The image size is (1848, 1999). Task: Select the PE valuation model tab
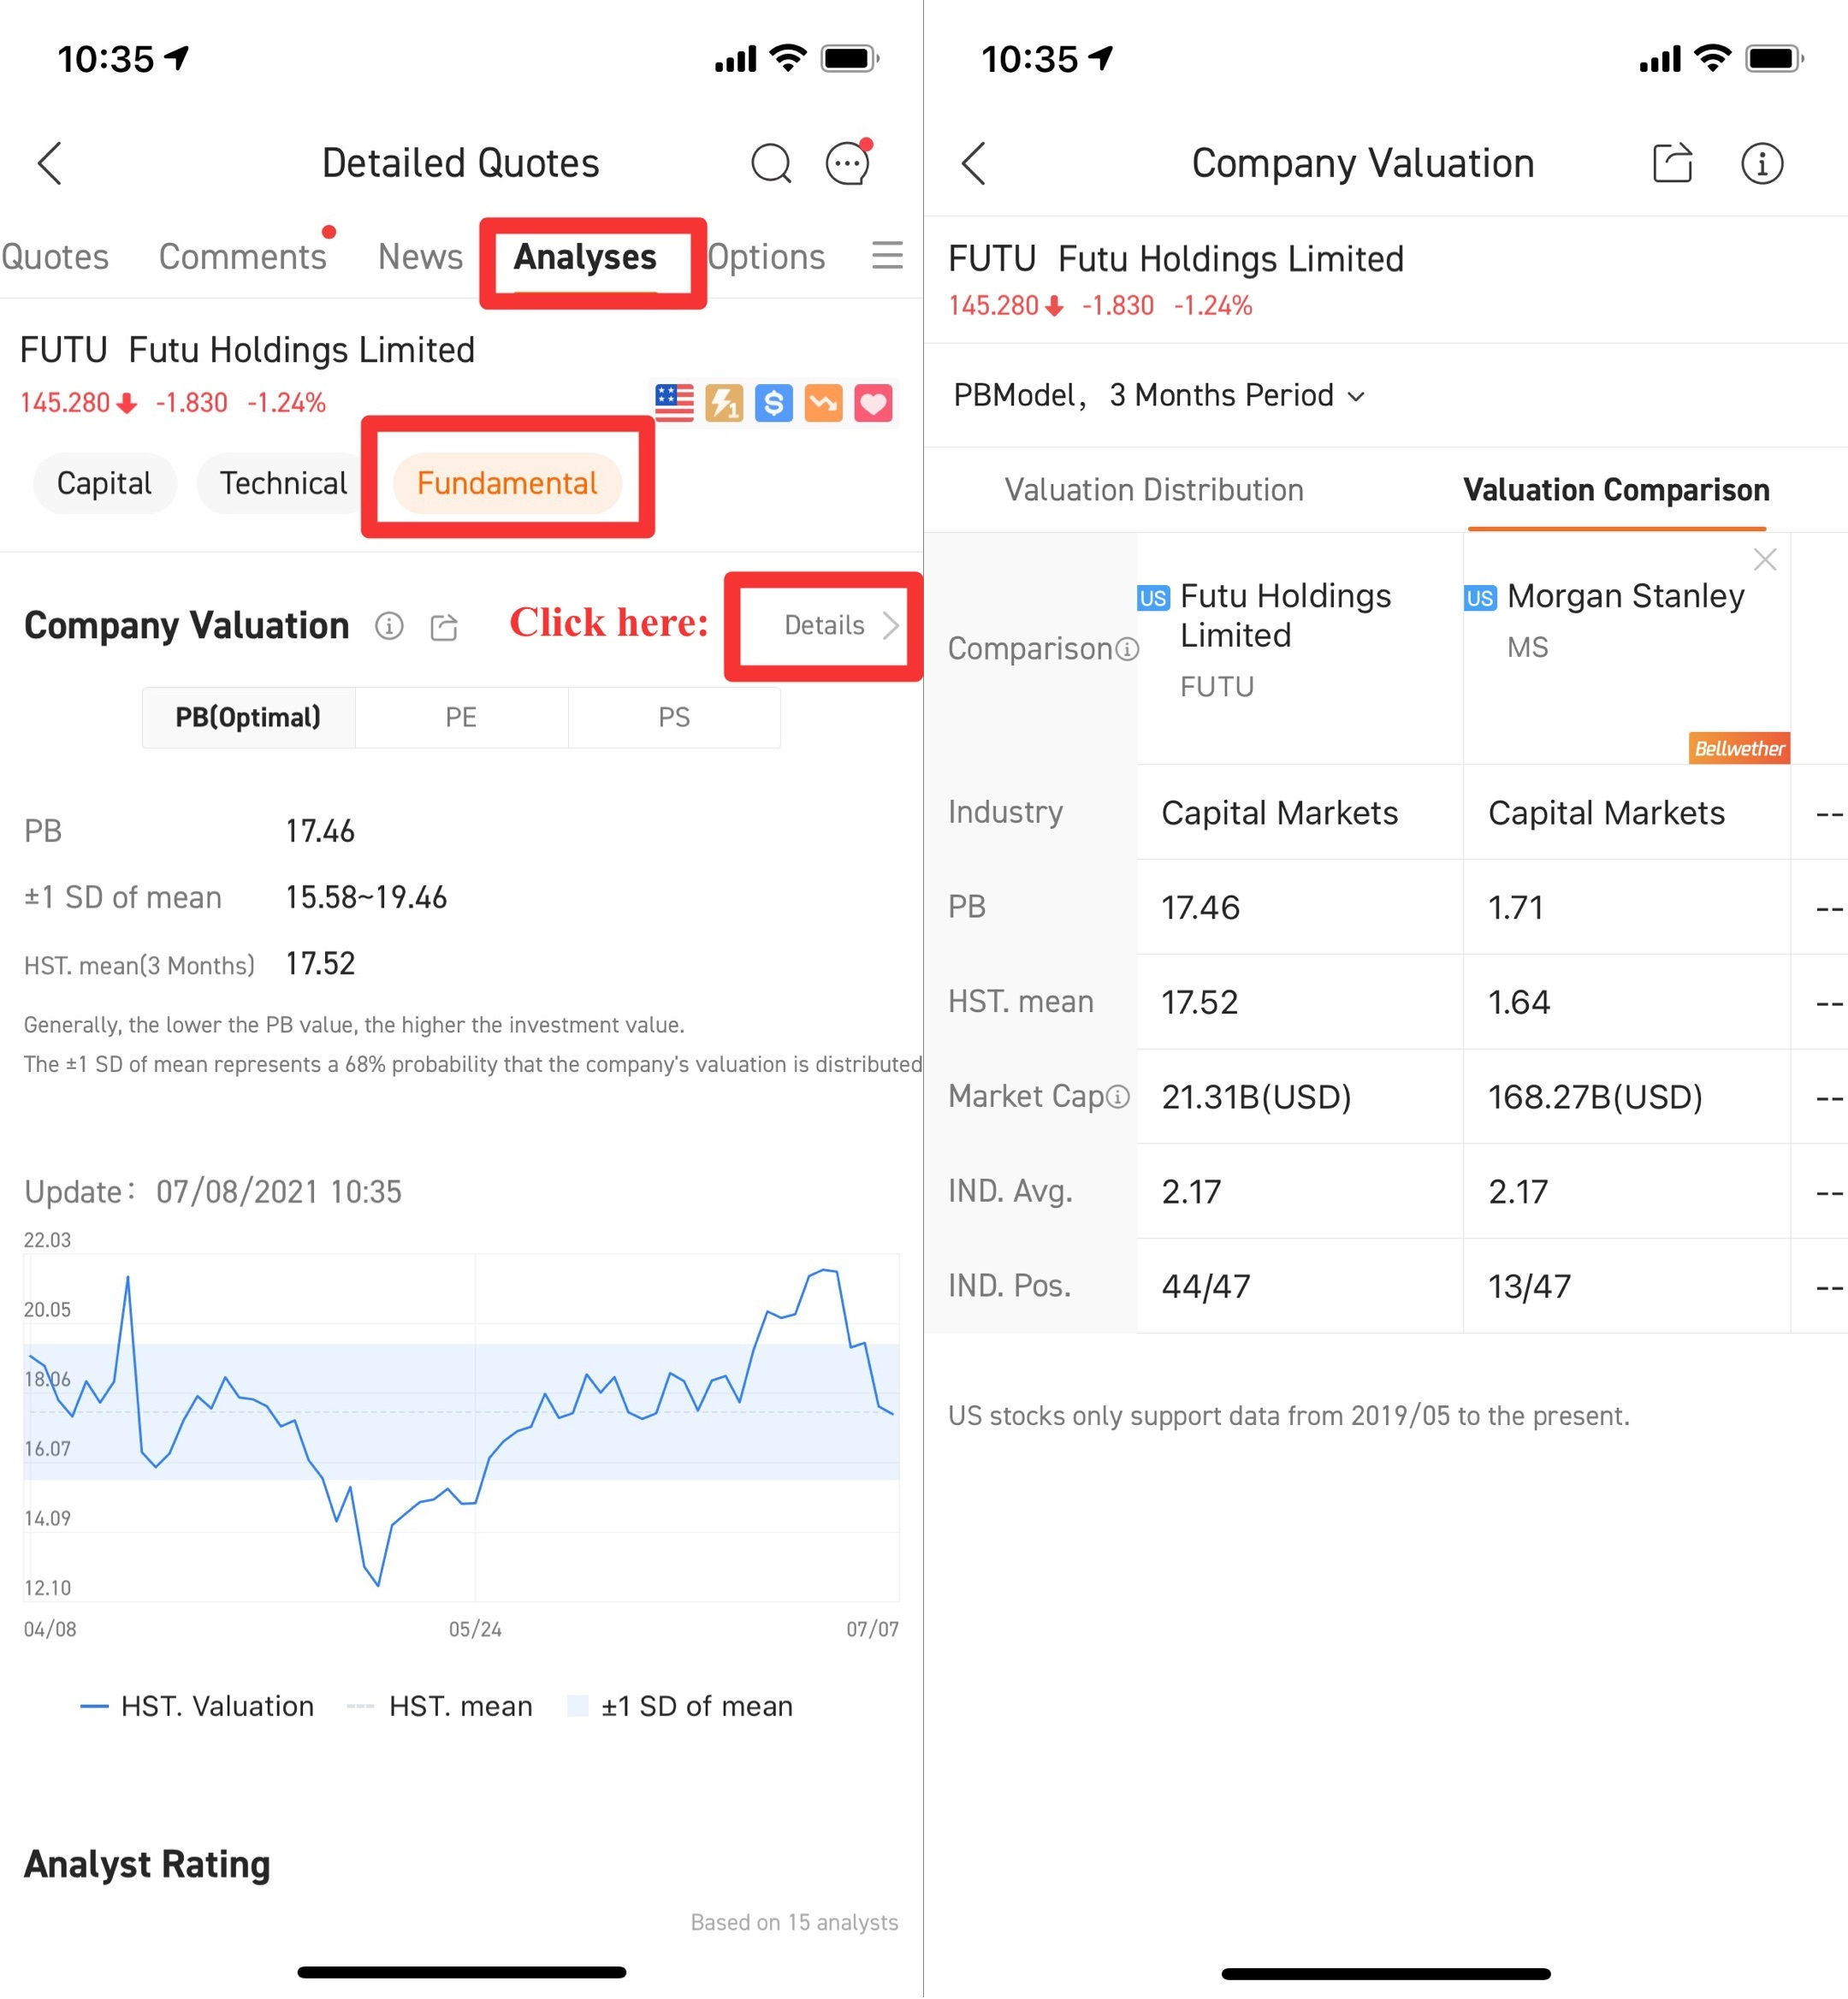pos(461,717)
